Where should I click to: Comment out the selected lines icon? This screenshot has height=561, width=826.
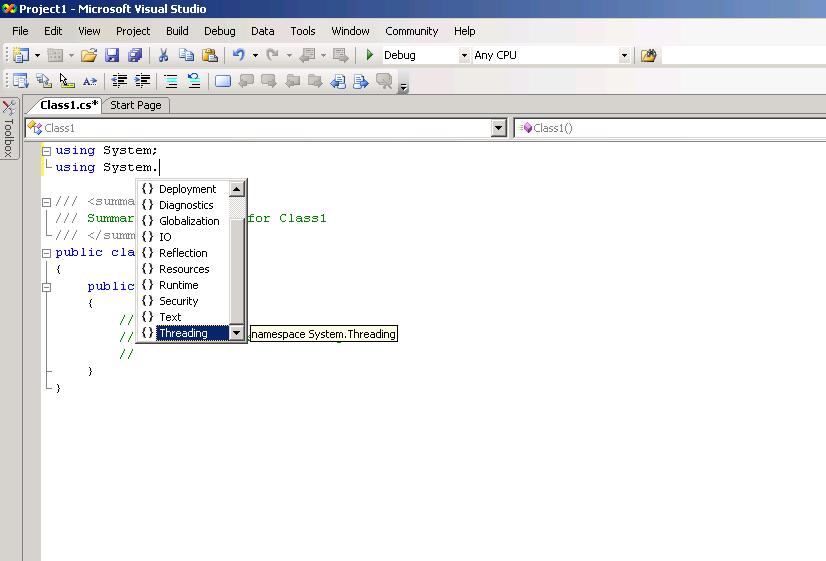click(x=171, y=81)
